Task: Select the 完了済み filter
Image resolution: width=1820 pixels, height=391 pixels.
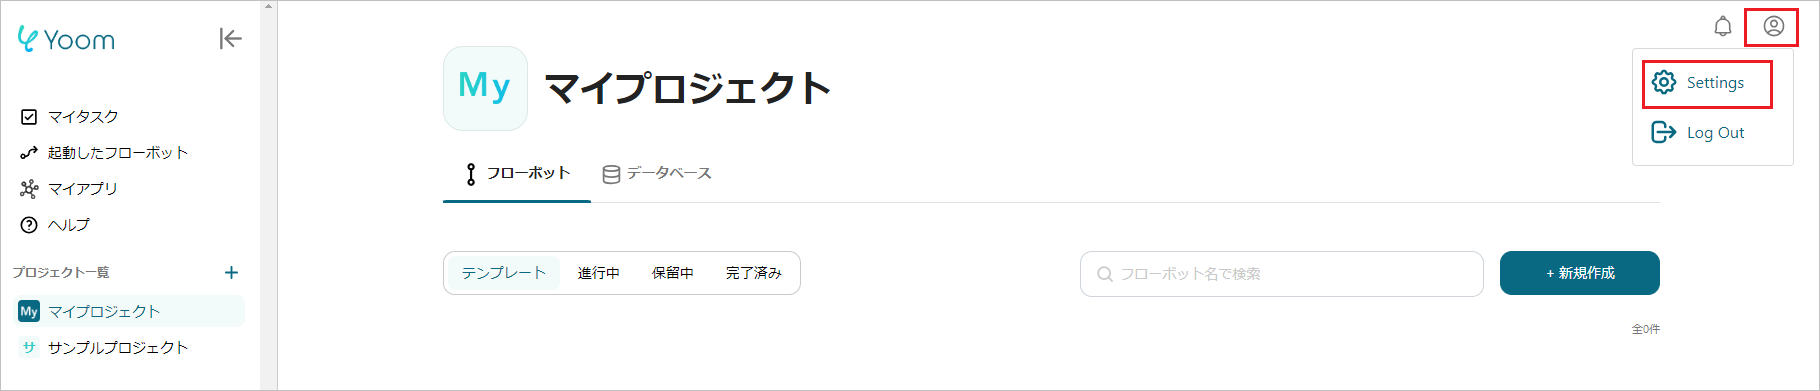Action: (x=753, y=273)
